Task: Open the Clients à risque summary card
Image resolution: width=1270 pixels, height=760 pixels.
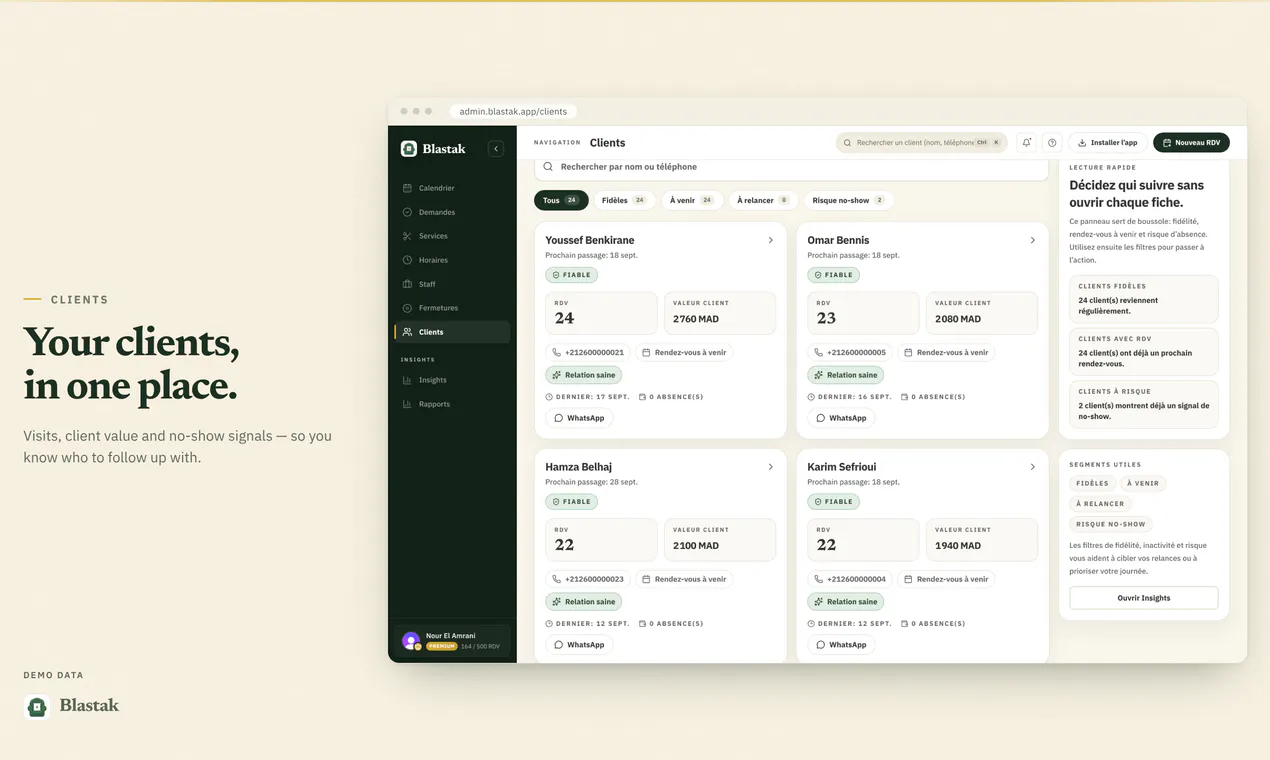Action: pos(1144,405)
